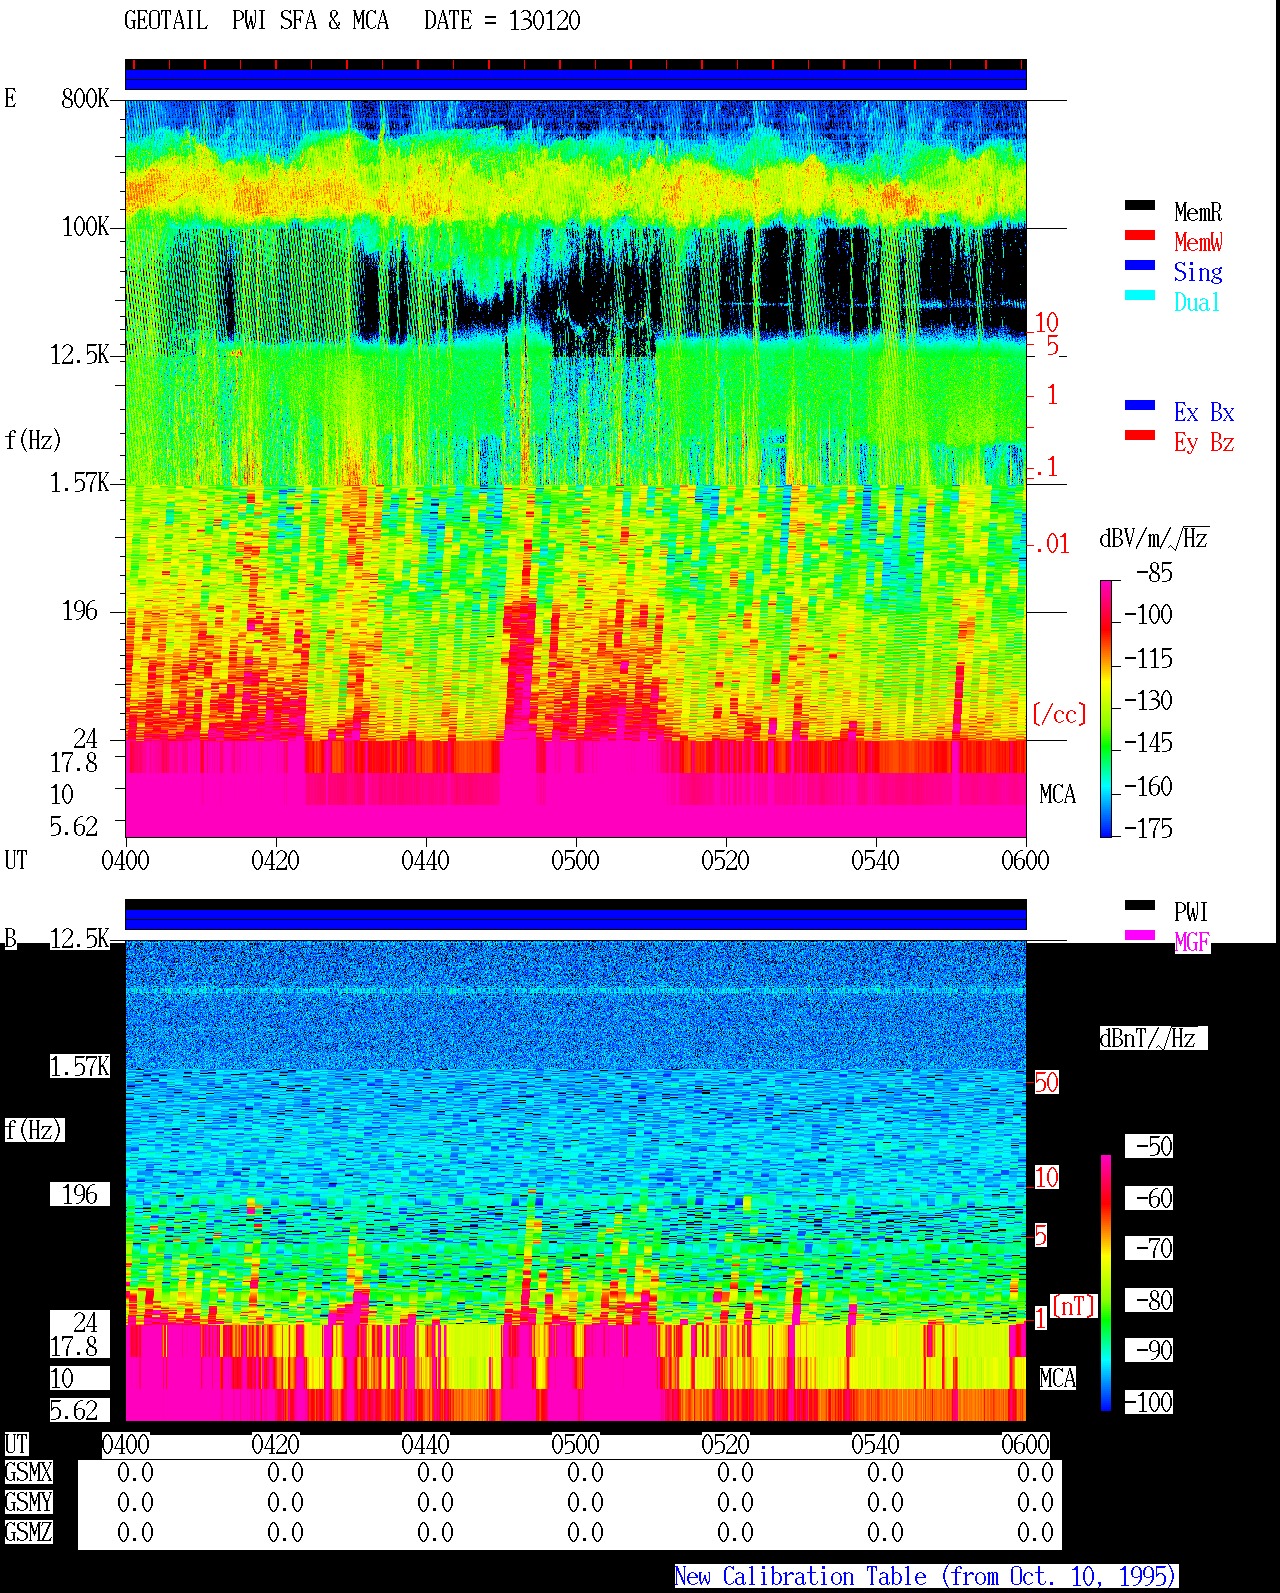Viewport: 1280px width, 1593px height.
Task: Click the MCA label beside the E panel
Action: [1057, 794]
